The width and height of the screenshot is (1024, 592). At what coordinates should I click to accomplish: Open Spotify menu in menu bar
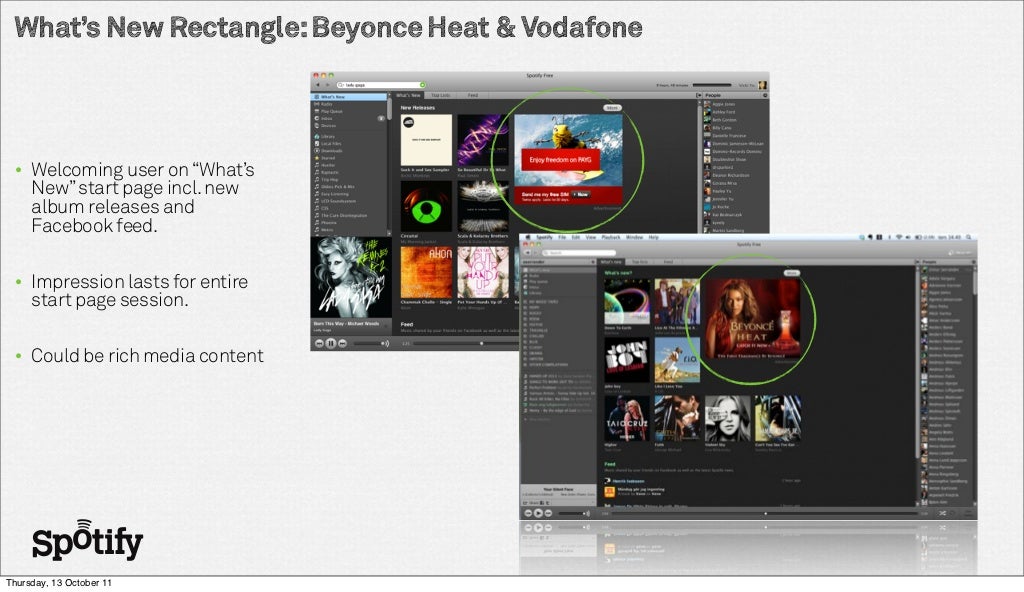pyautogui.click(x=544, y=237)
